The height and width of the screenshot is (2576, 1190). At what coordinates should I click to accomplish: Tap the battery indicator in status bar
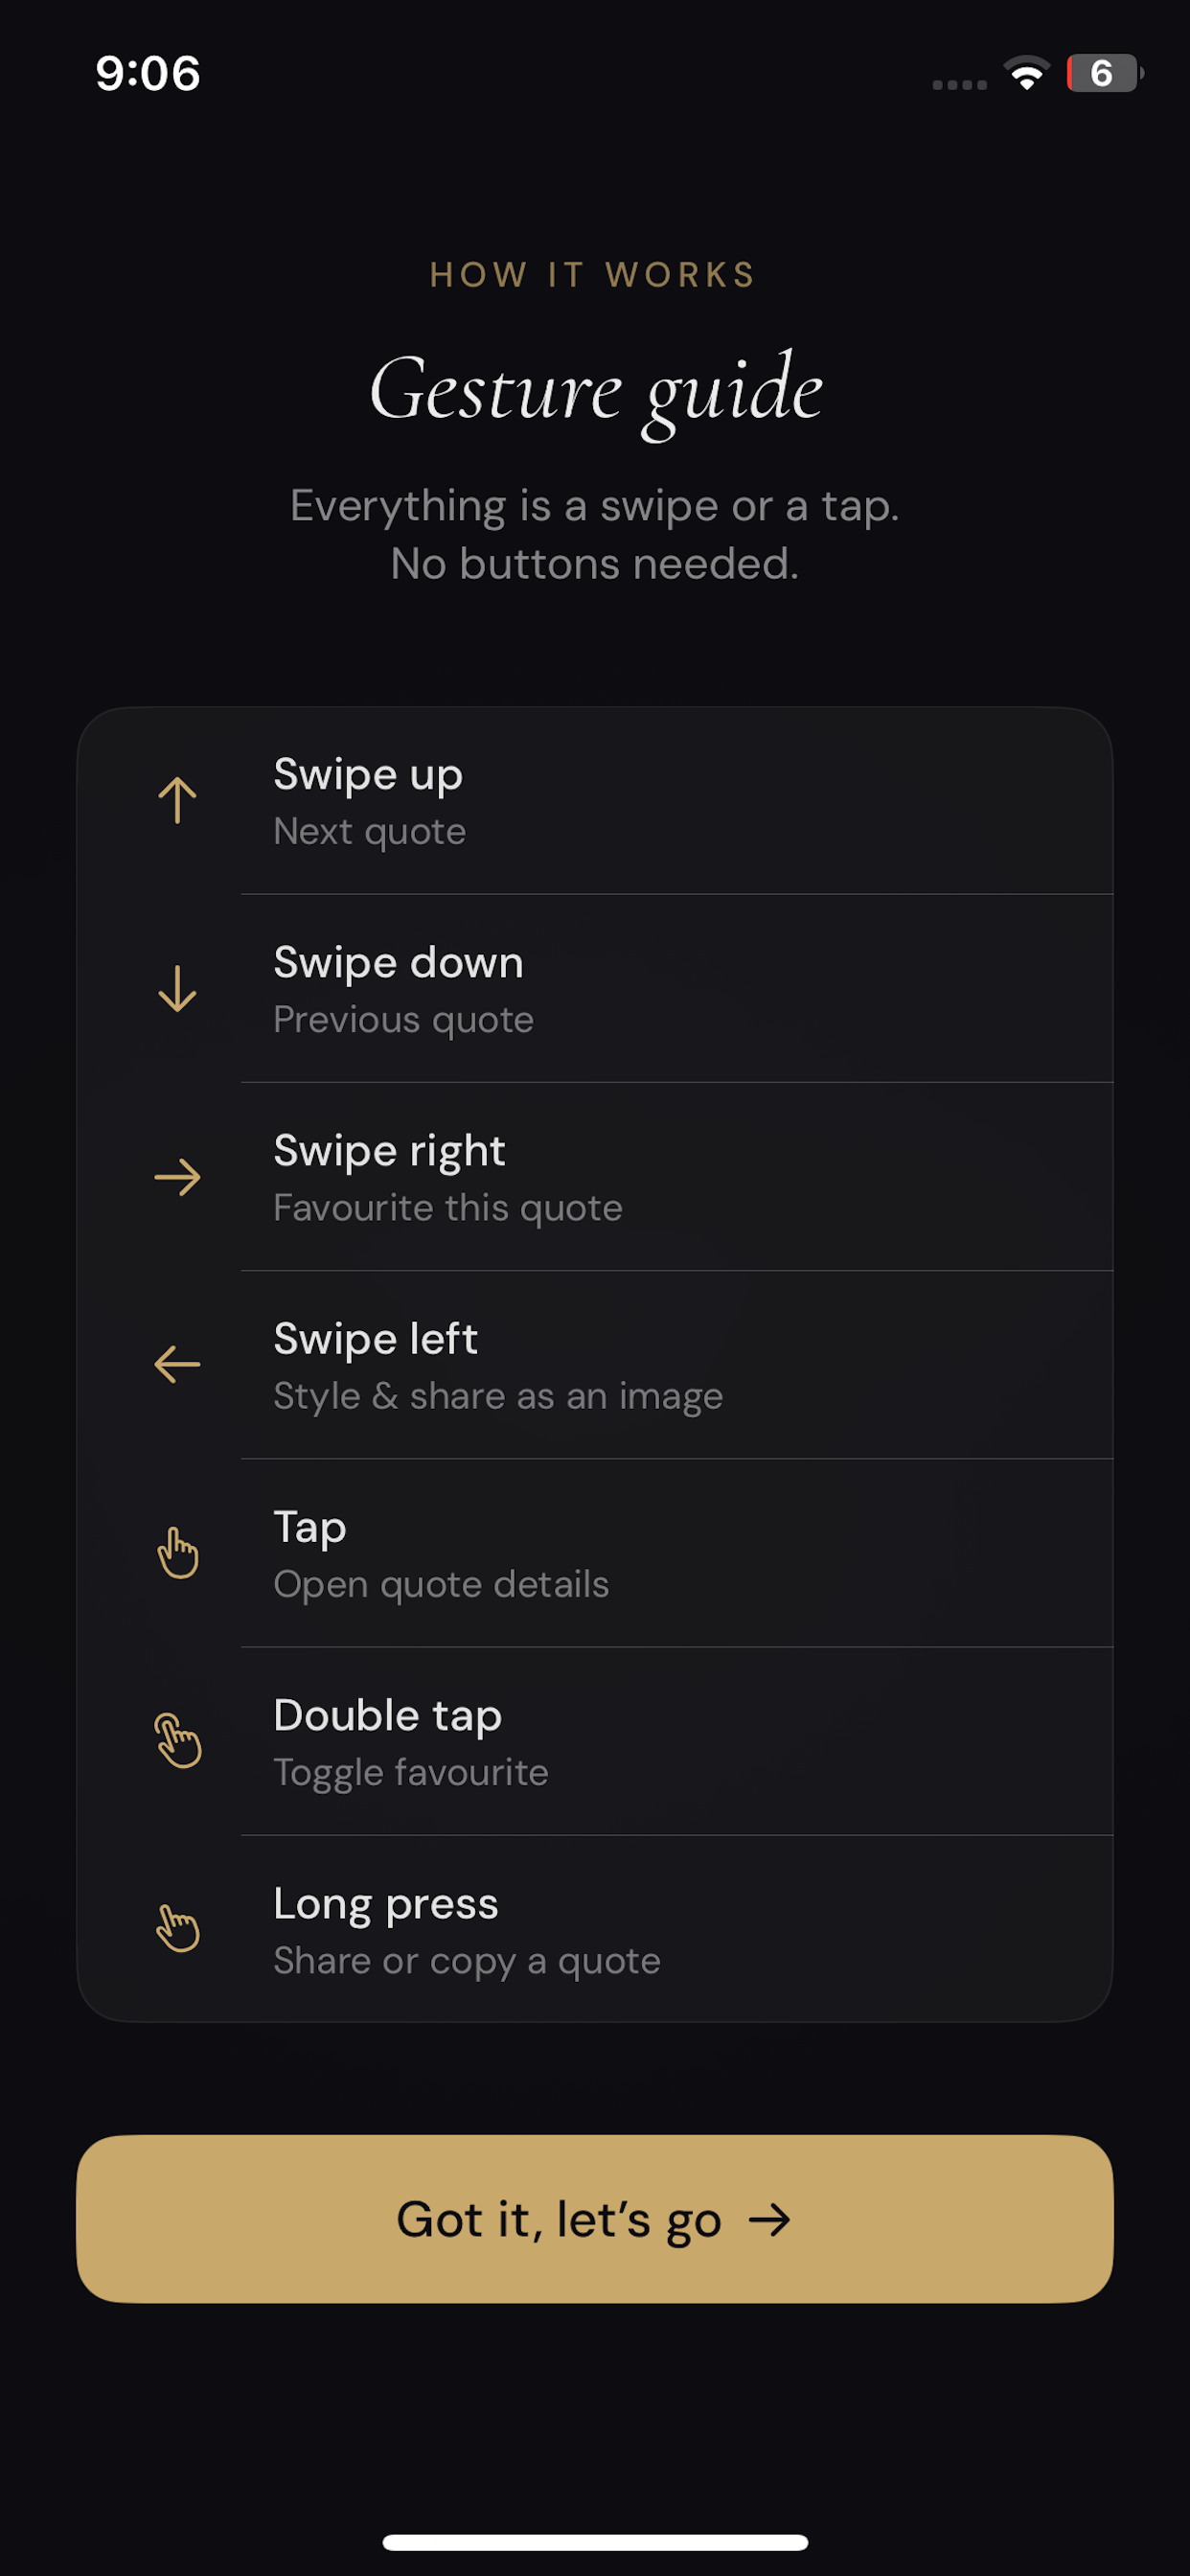[1104, 73]
